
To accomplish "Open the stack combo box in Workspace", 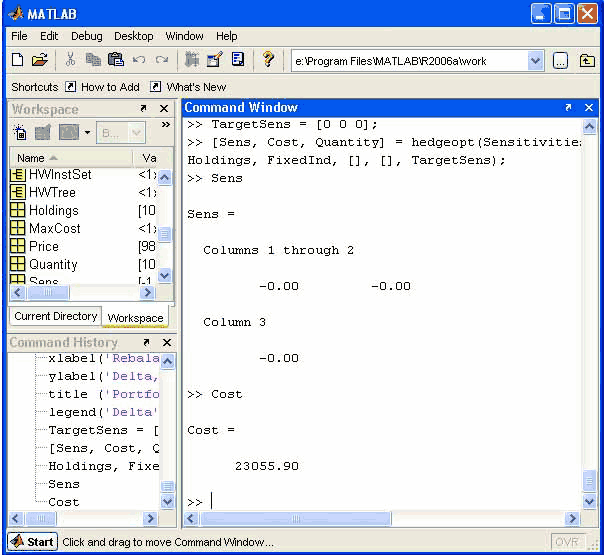I will [121, 133].
